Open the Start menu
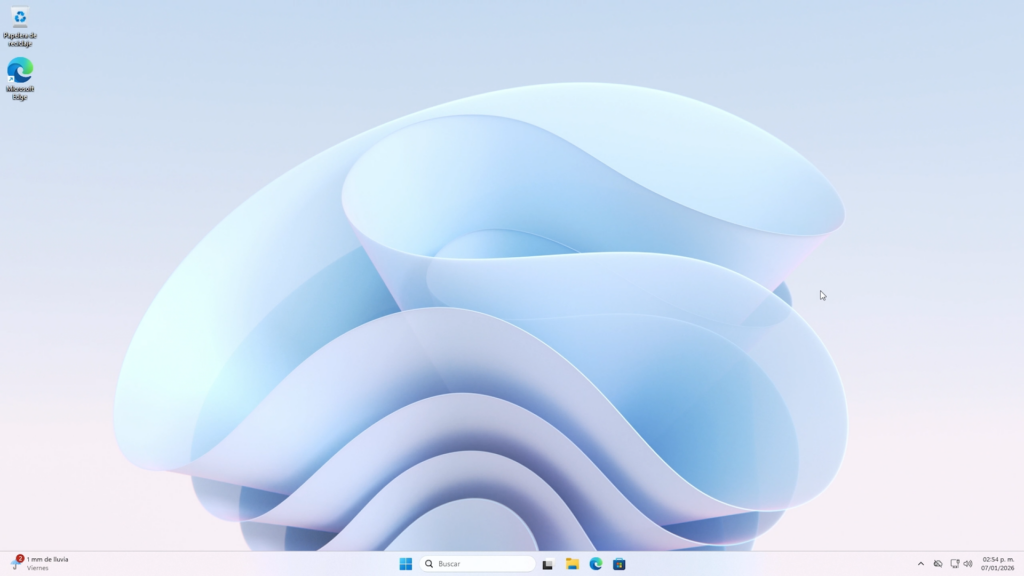This screenshot has height=576, width=1024. click(x=405, y=563)
